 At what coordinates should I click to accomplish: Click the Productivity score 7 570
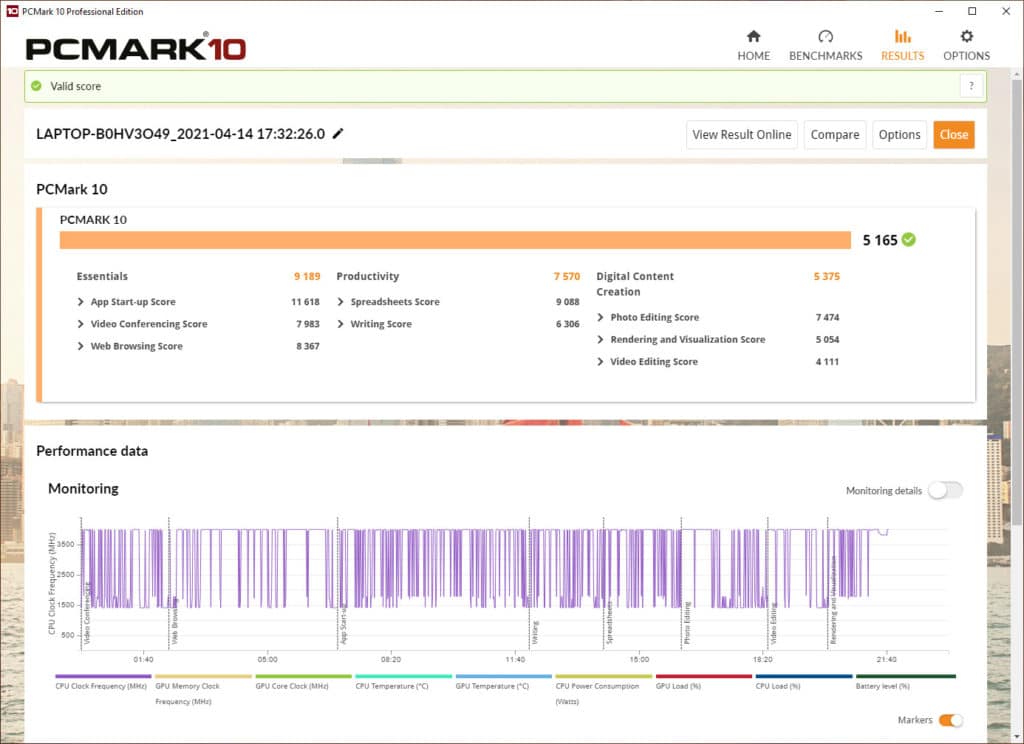[x=567, y=276]
